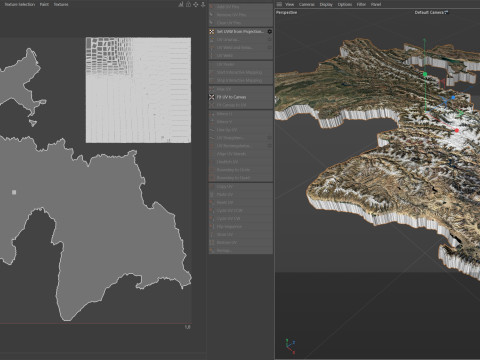Screen dimensions: 480x360
Task: Click the Clear UV Pins command icon
Action: point(211,23)
